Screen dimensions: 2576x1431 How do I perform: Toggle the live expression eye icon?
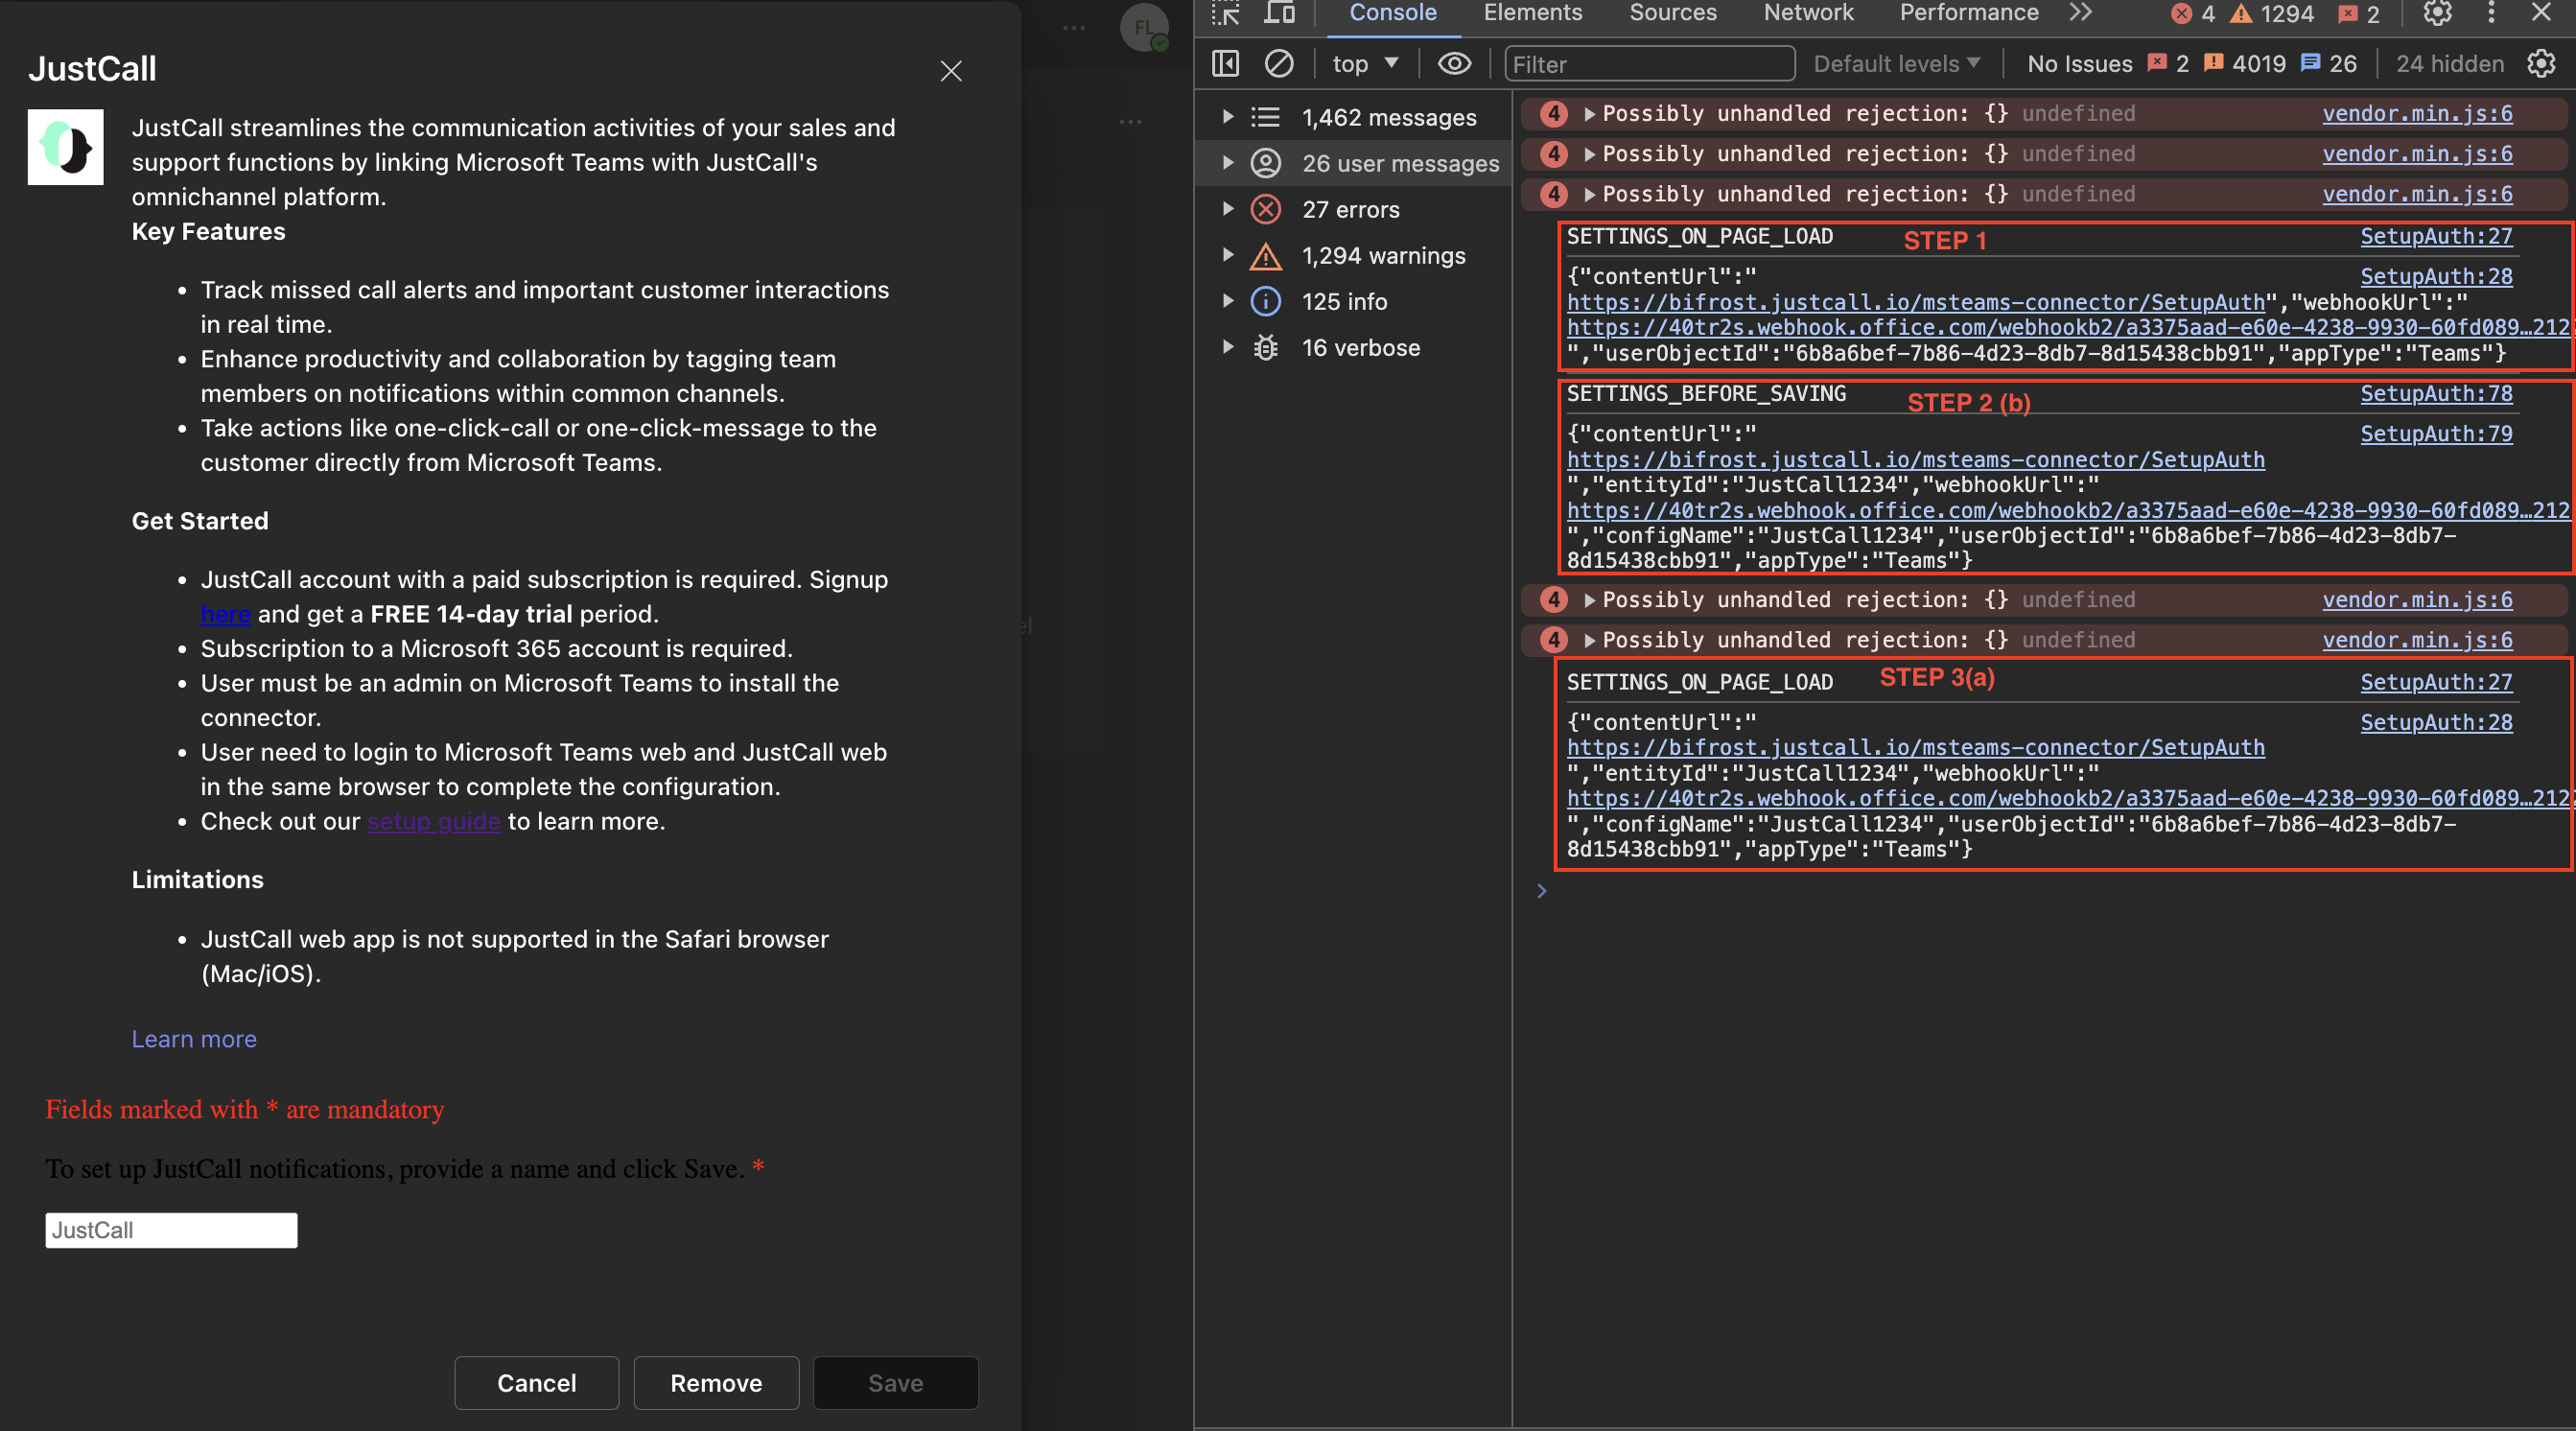[1454, 64]
